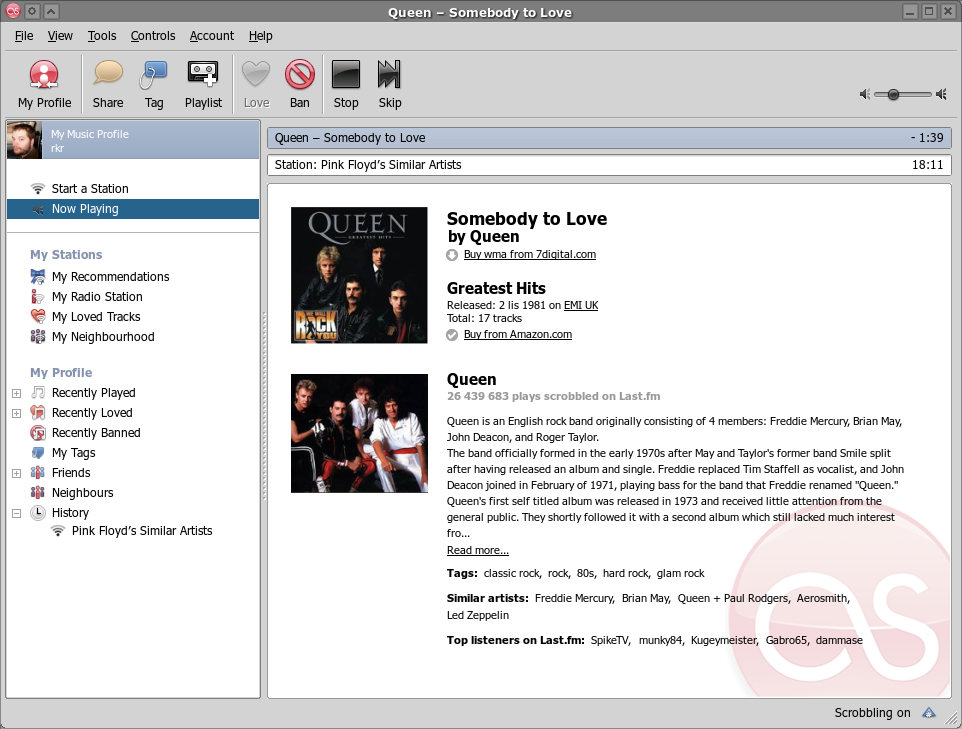This screenshot has width=962, height=729.
Task: Click the EMI UK label link
Action: pyautogui.click(x=581, y=305)
